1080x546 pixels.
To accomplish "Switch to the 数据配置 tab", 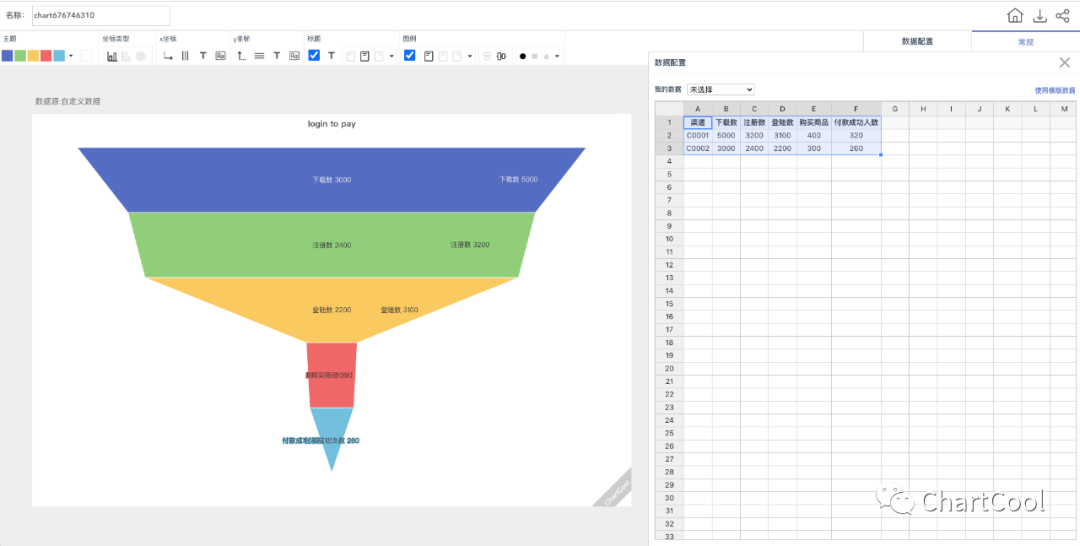I will 917,41.
